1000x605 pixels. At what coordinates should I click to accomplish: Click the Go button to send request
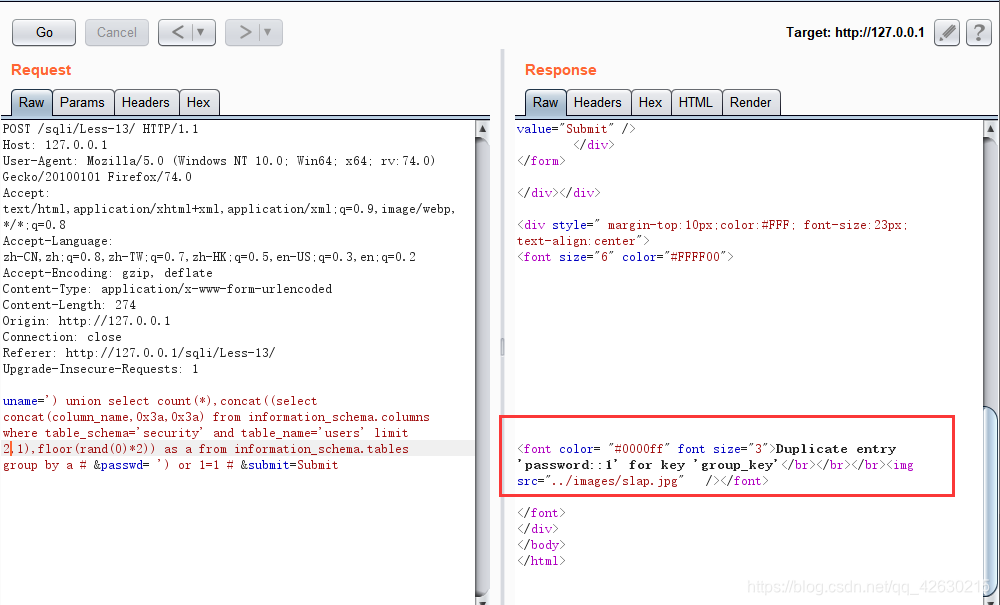(x=44, y=33)
